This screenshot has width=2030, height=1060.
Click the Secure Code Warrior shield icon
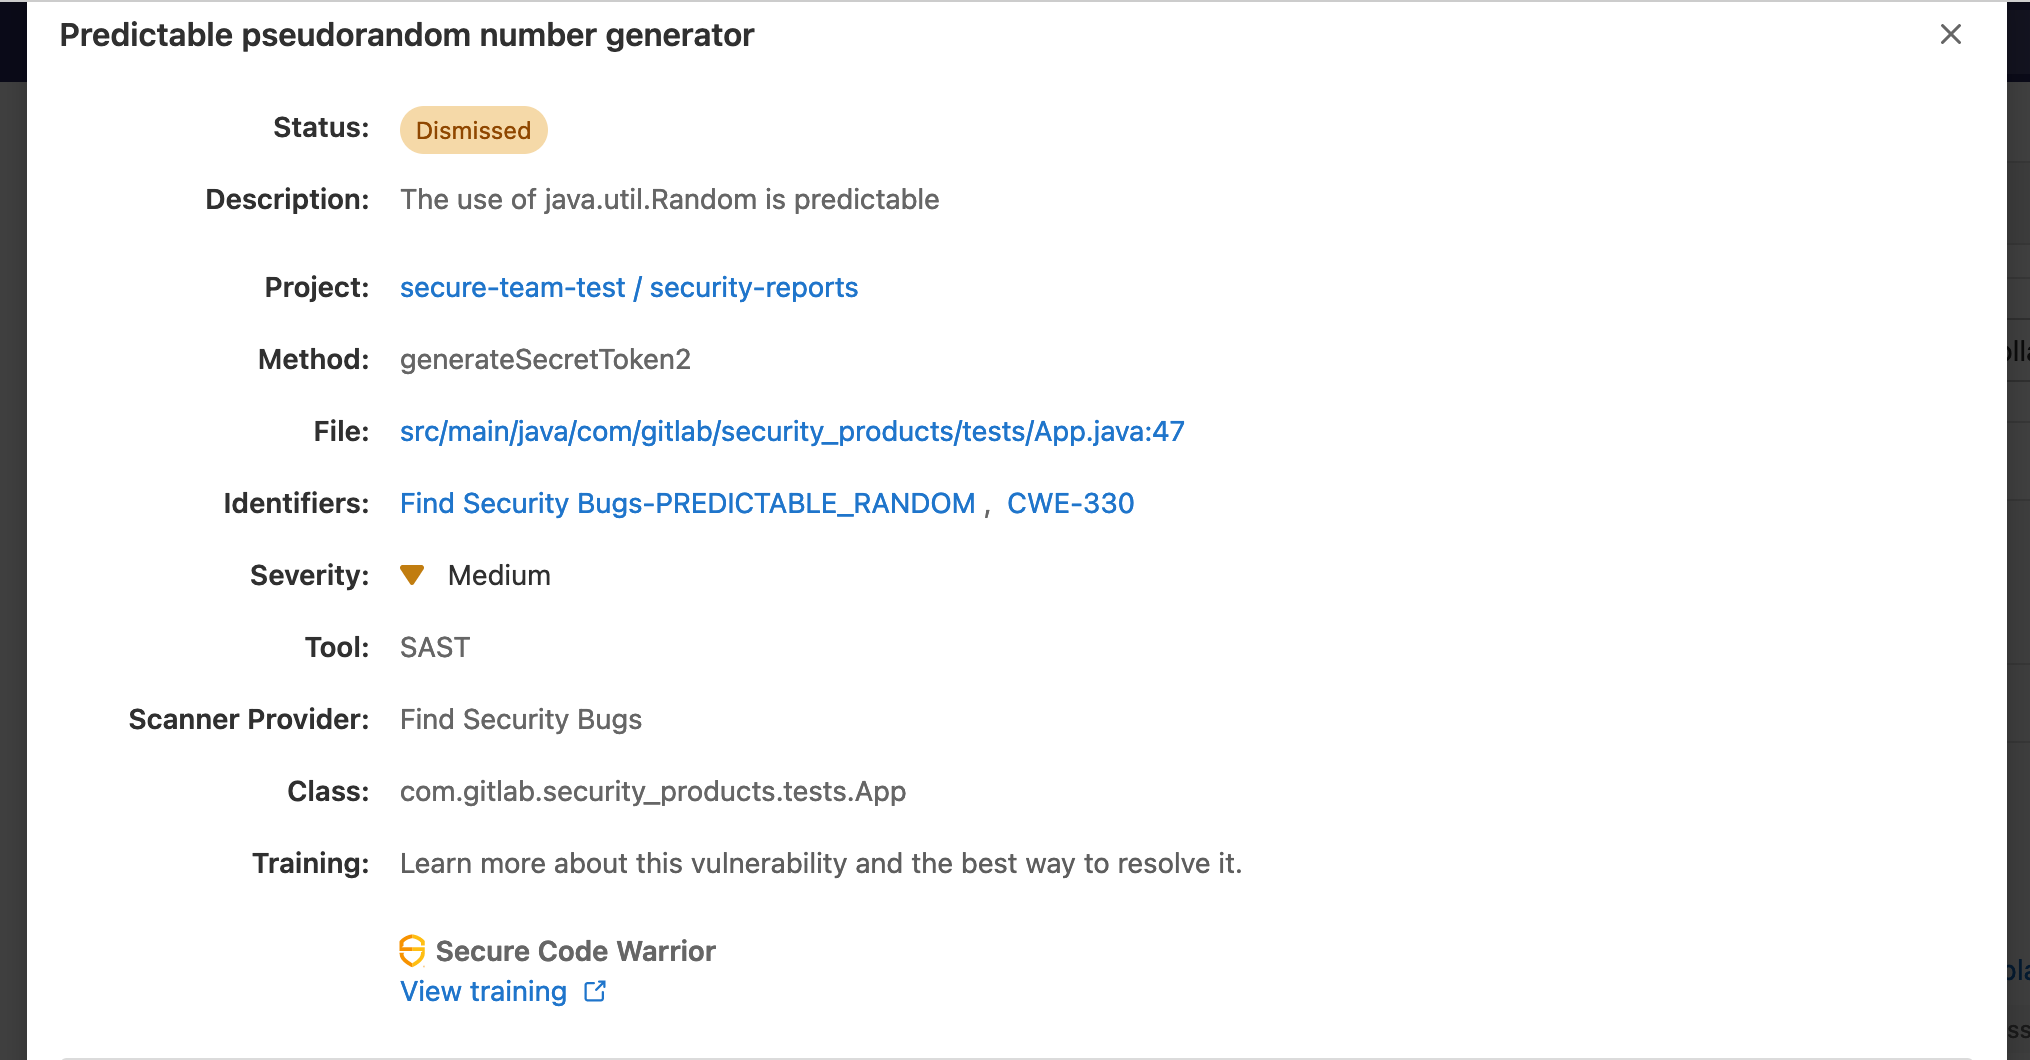413,950
